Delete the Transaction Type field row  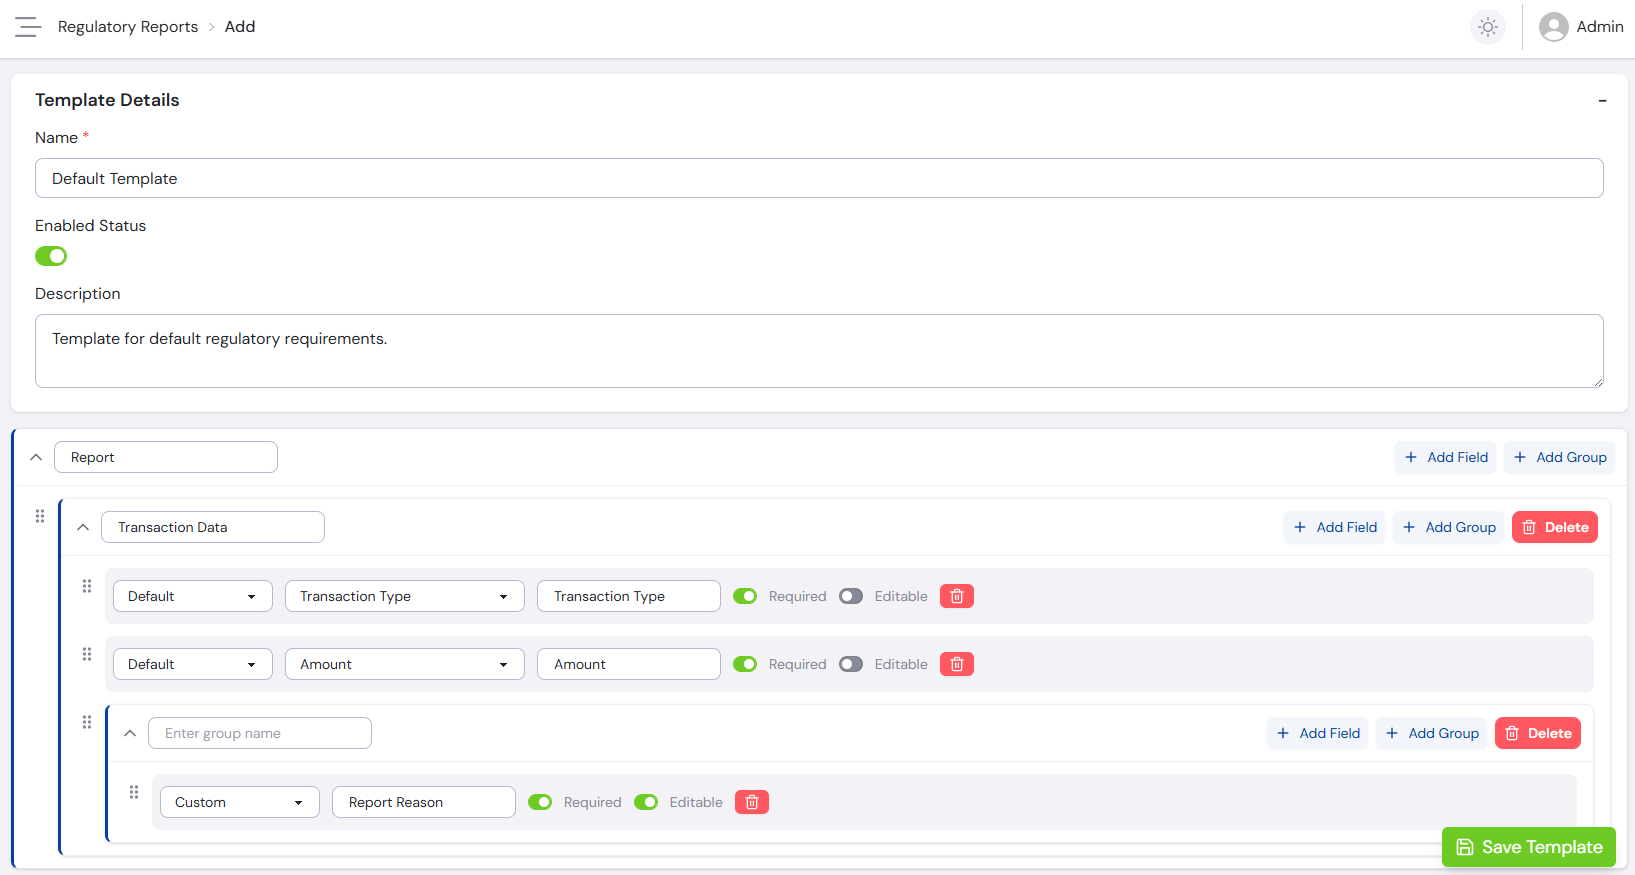pos(957,596)
